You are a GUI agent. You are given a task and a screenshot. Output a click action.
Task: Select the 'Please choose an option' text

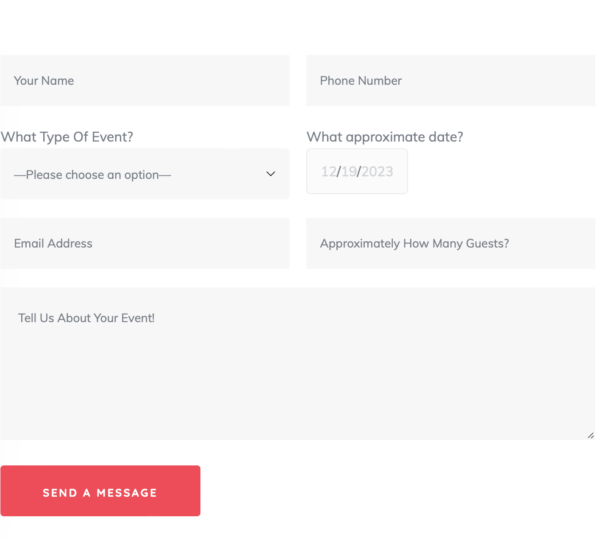pyautogui.click(x=93, y=175)
